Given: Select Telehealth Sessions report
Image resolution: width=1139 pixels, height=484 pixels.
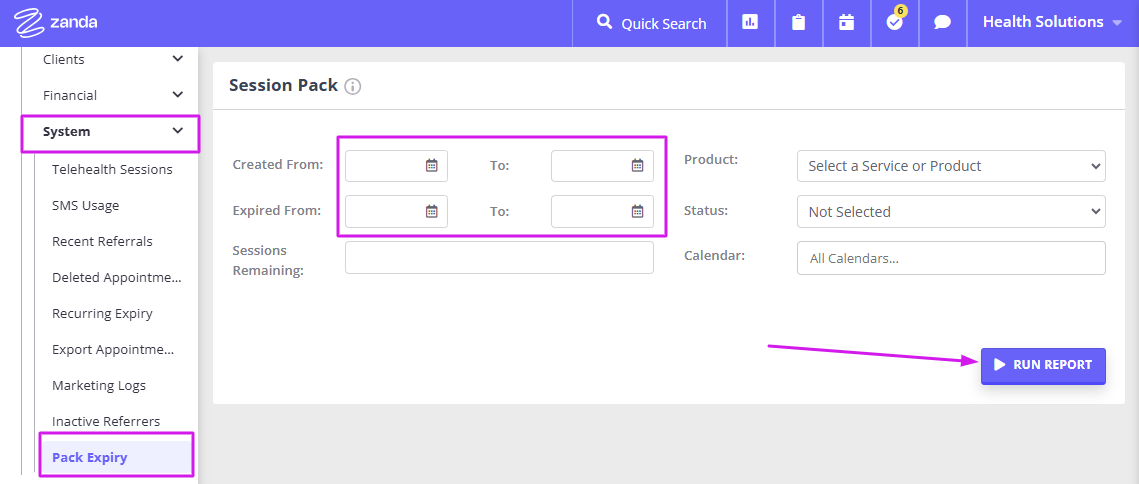Looking at the screenshot, I should (x=113, y=169).
